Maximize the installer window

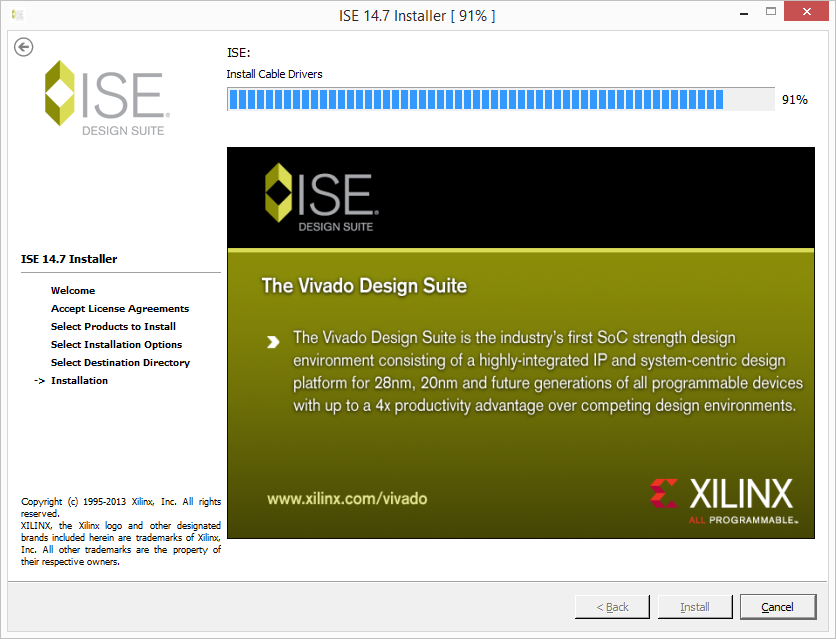point(771,12)
